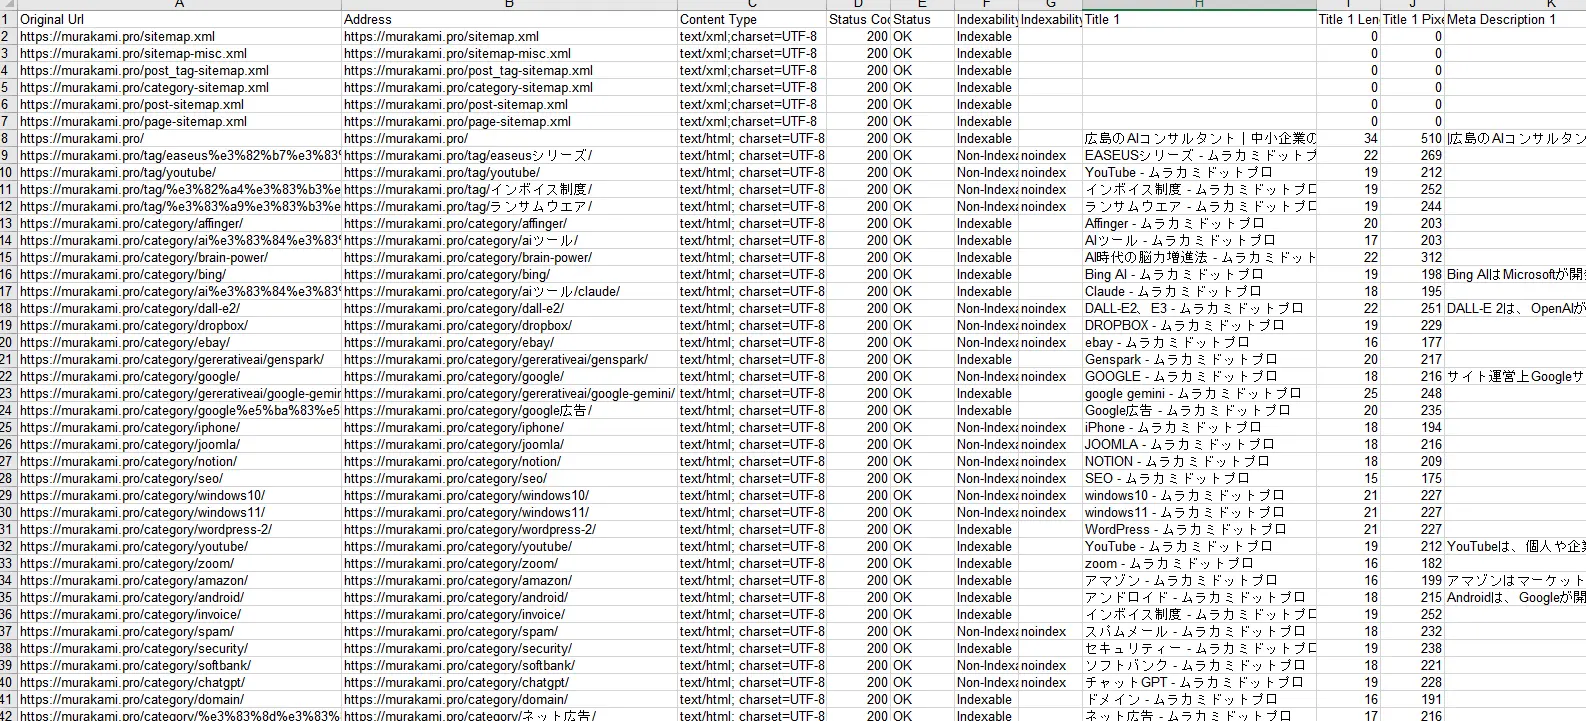Select title cell "AIツール - ムラカミドットブロ"
The height and width of the screenshot is (721, 1586).
tap(1199, 240)
